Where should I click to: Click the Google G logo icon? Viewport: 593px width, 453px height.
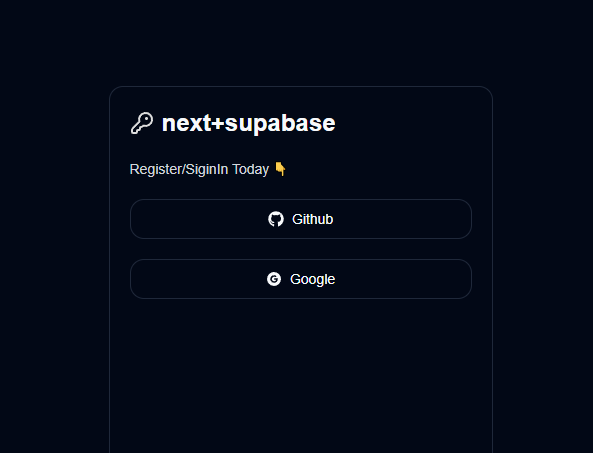274,279
